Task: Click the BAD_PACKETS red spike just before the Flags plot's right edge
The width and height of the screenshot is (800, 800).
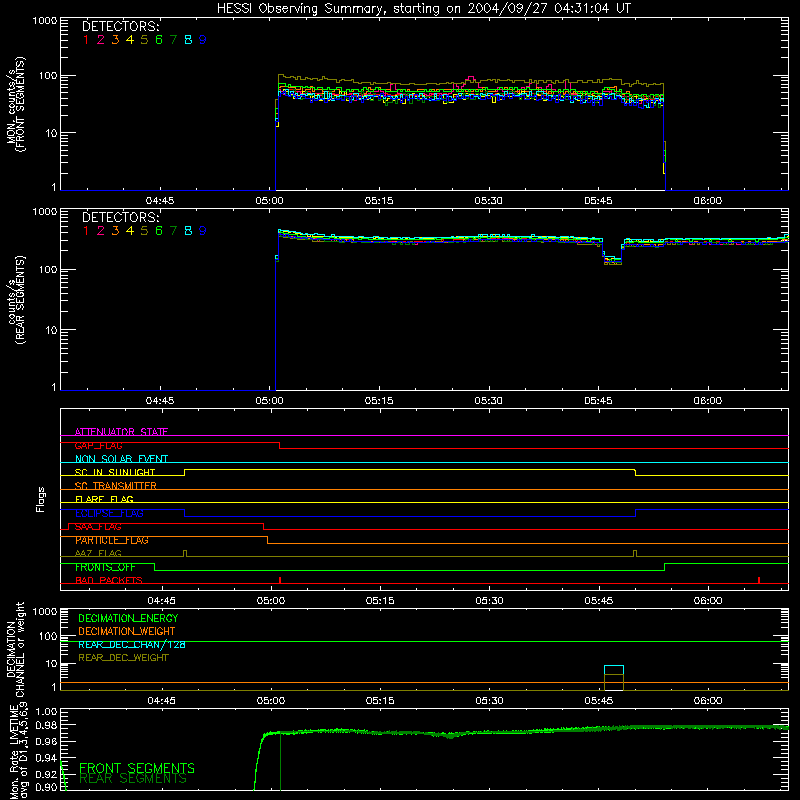Action: click(759, 580)
